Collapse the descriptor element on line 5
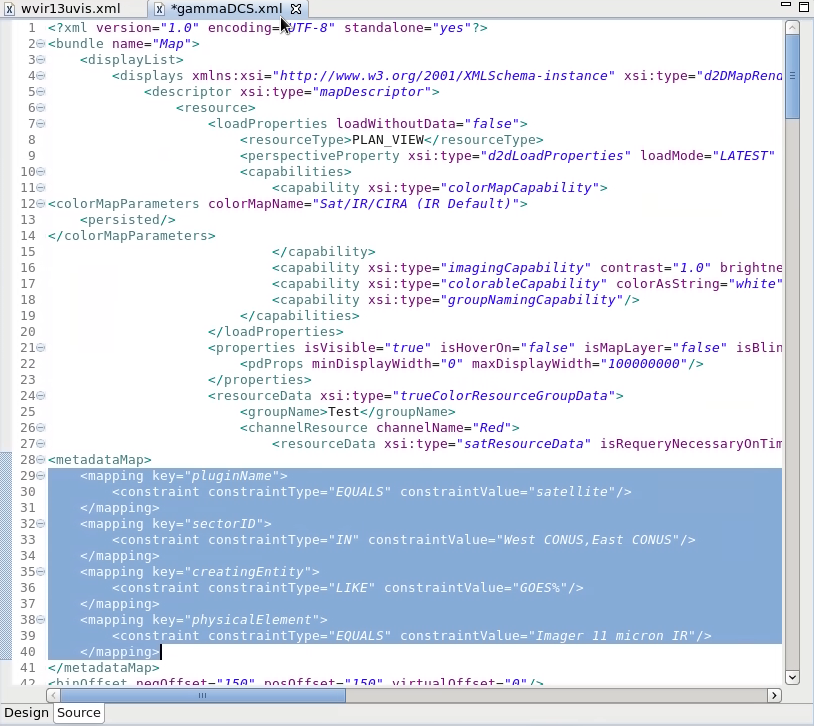This screenshot has height=726, width=814. click(40, 92)
